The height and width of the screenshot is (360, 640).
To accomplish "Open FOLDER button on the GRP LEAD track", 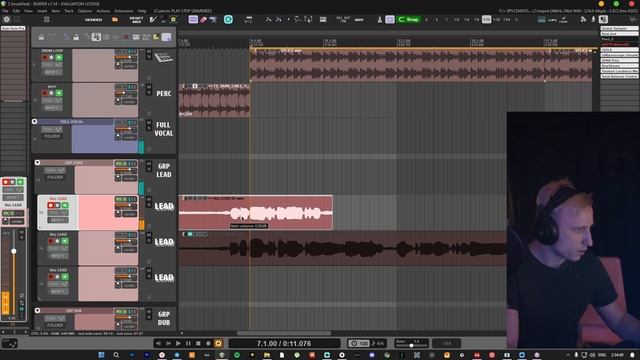I will tap(55, 178).
